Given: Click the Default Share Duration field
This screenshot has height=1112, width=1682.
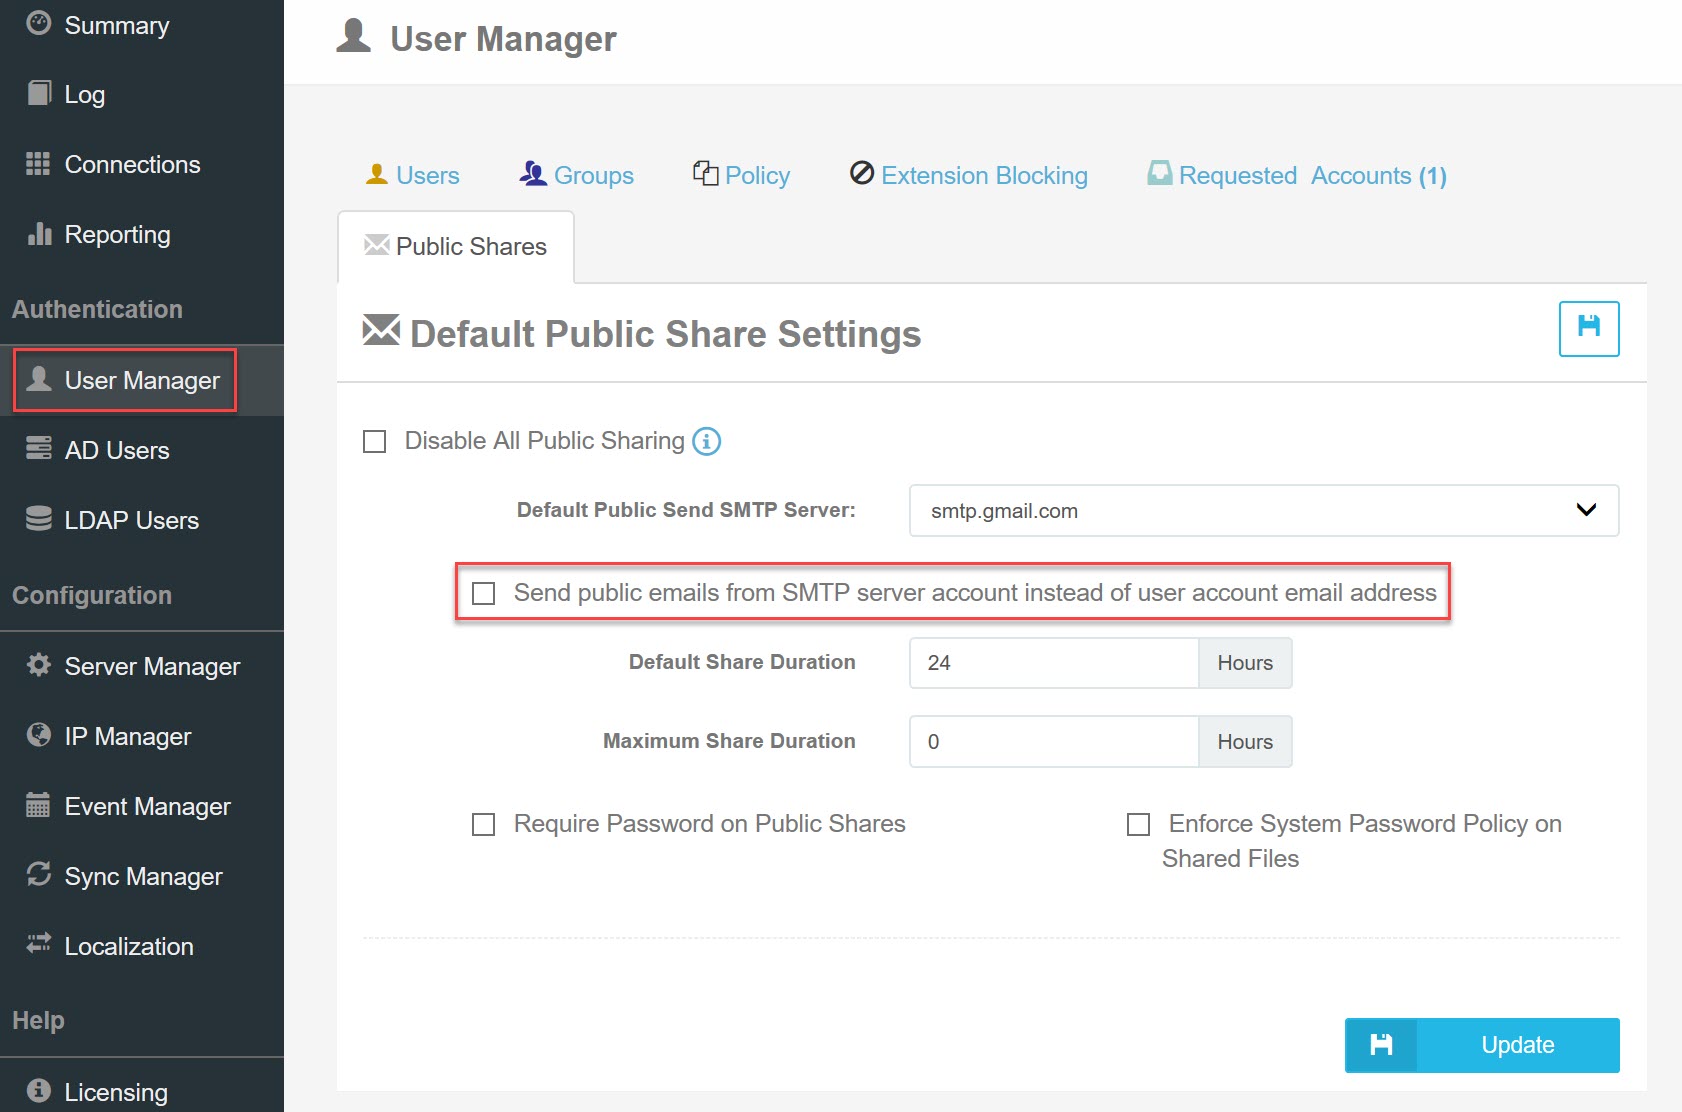Looking at the screenshot, I should (x=1054, y=663).
